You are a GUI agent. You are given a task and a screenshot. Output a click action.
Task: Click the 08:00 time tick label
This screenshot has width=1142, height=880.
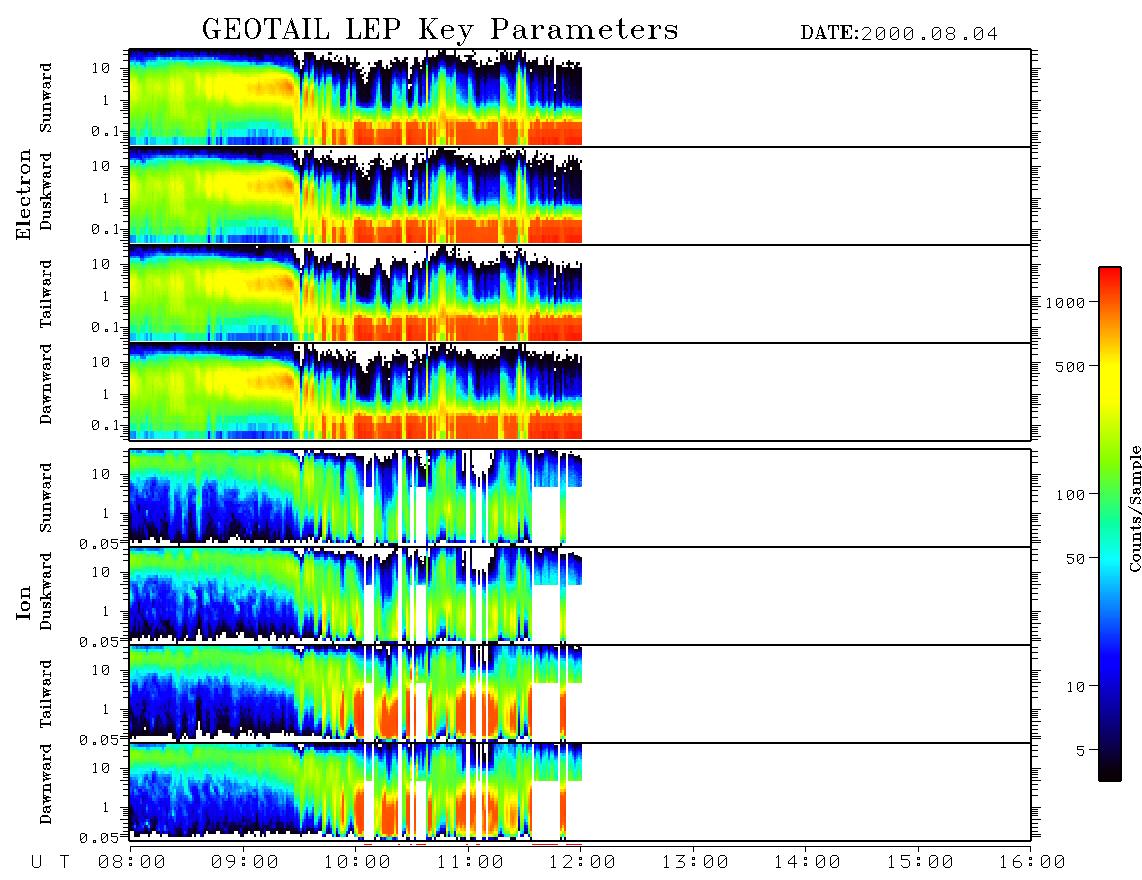tap(131, 863)
